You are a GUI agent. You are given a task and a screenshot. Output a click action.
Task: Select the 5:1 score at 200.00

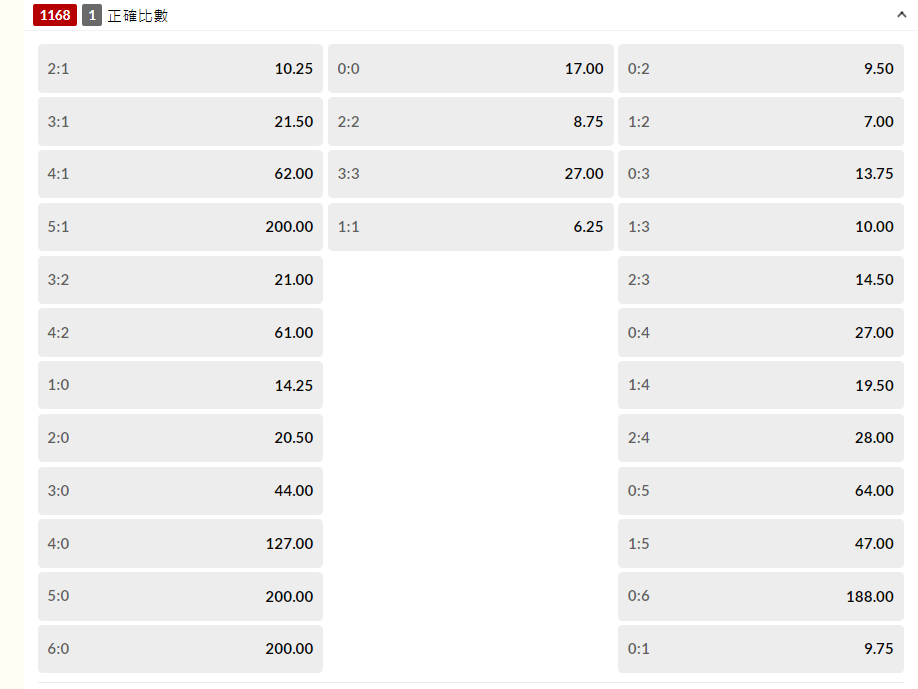180,227
